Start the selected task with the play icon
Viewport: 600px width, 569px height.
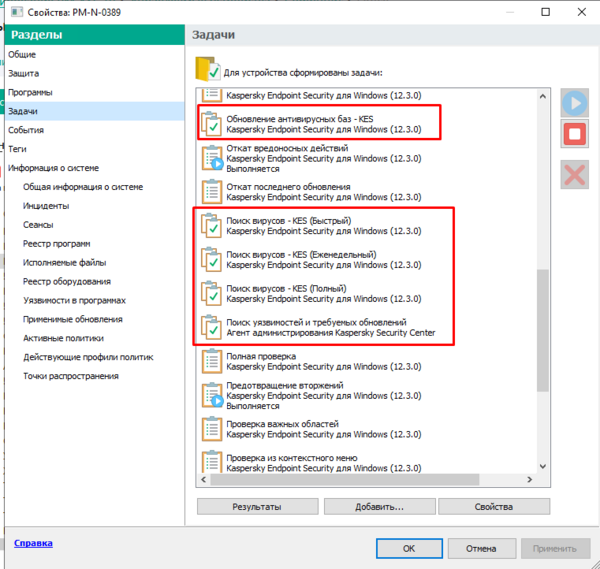(574, 103)
